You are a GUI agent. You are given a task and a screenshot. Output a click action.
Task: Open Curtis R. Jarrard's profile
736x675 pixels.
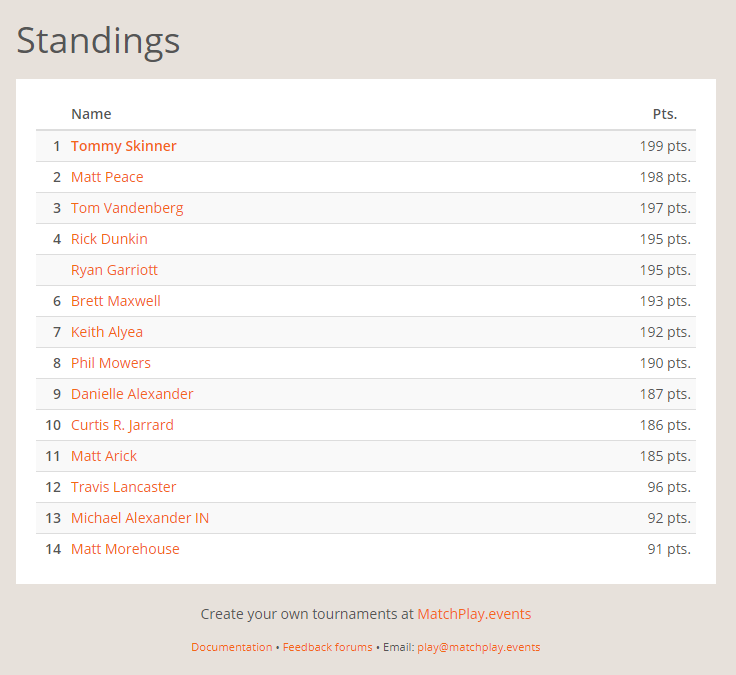(x=122, y=425)
